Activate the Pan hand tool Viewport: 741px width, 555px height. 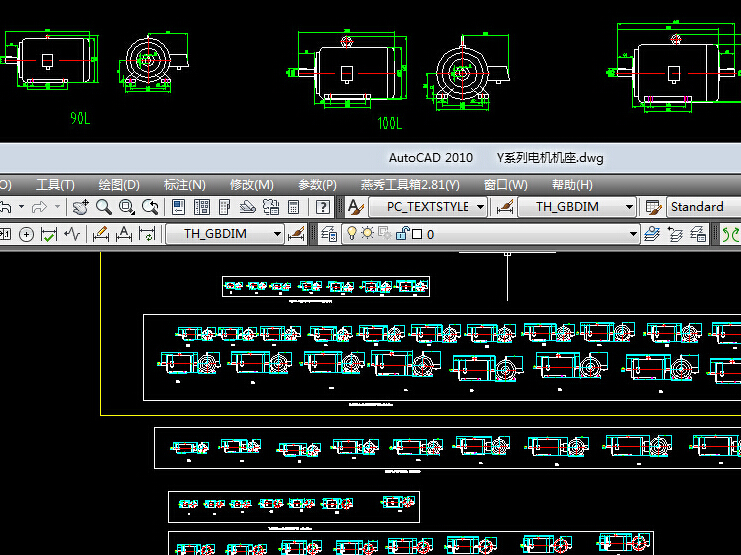pyautogui.click(x=81, y=207)
